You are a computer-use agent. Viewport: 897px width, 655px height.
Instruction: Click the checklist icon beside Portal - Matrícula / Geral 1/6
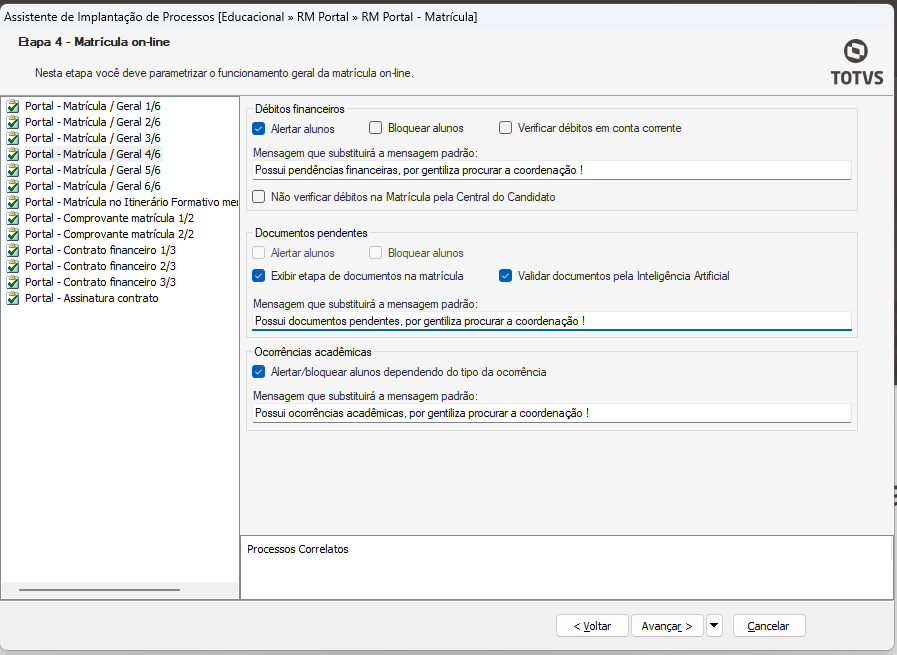click(13, 106)
